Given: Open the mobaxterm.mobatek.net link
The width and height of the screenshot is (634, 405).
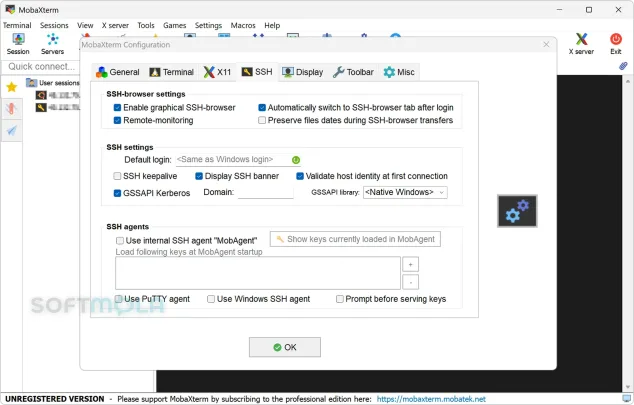Looking at the screenshot, I should (431, 399).
